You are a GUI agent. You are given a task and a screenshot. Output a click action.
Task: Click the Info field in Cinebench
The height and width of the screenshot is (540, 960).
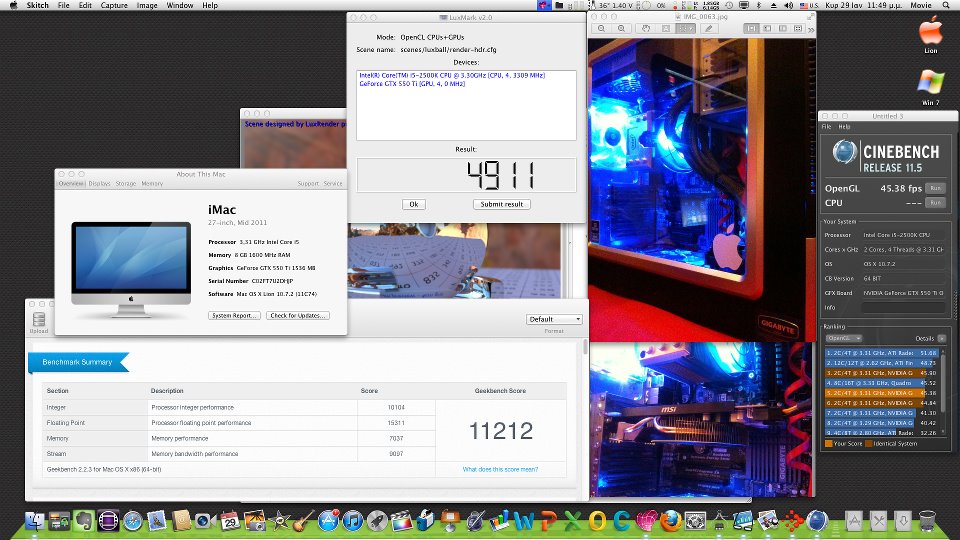pos(904,307)
